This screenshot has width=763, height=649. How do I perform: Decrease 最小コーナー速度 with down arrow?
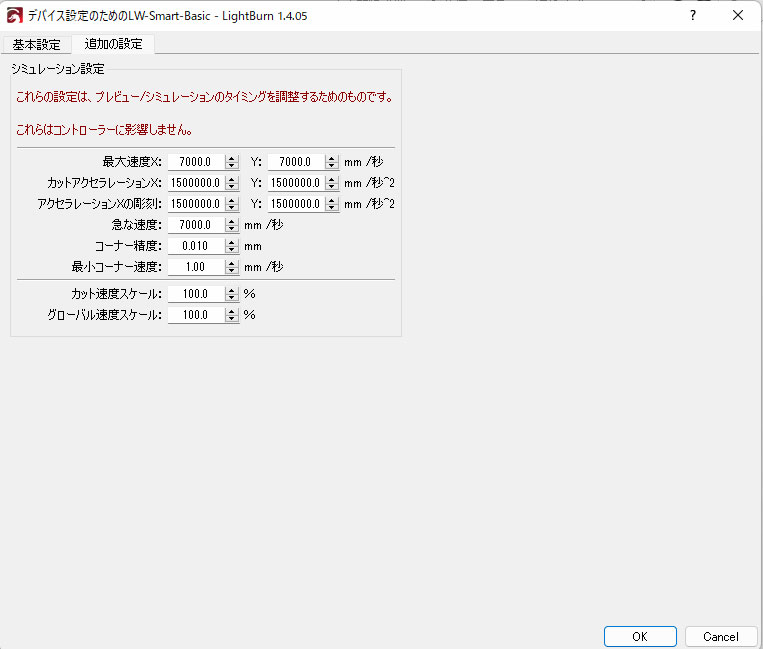point(232,270)
